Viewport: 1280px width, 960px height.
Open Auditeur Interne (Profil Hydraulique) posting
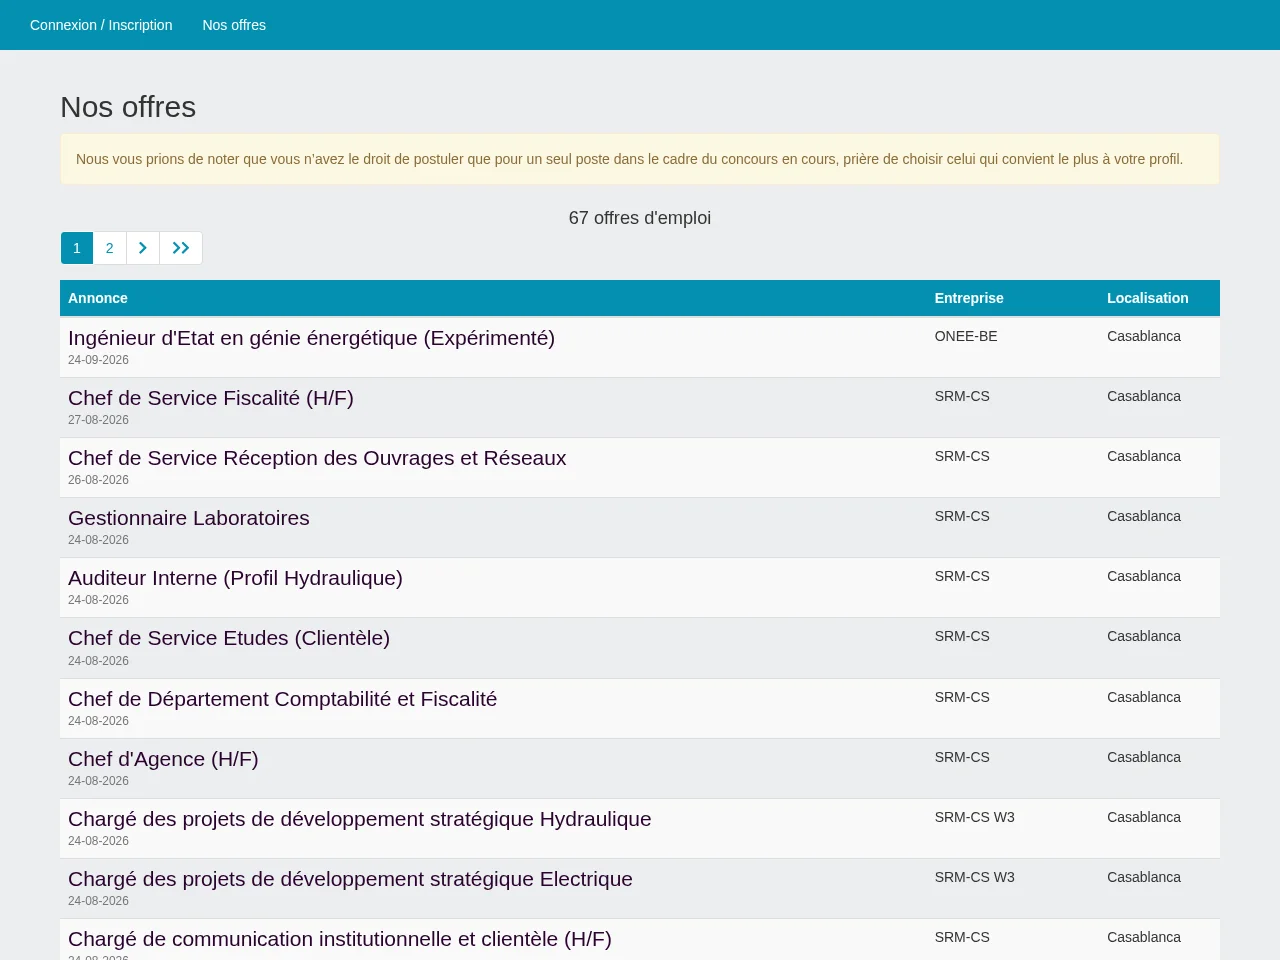235,578
